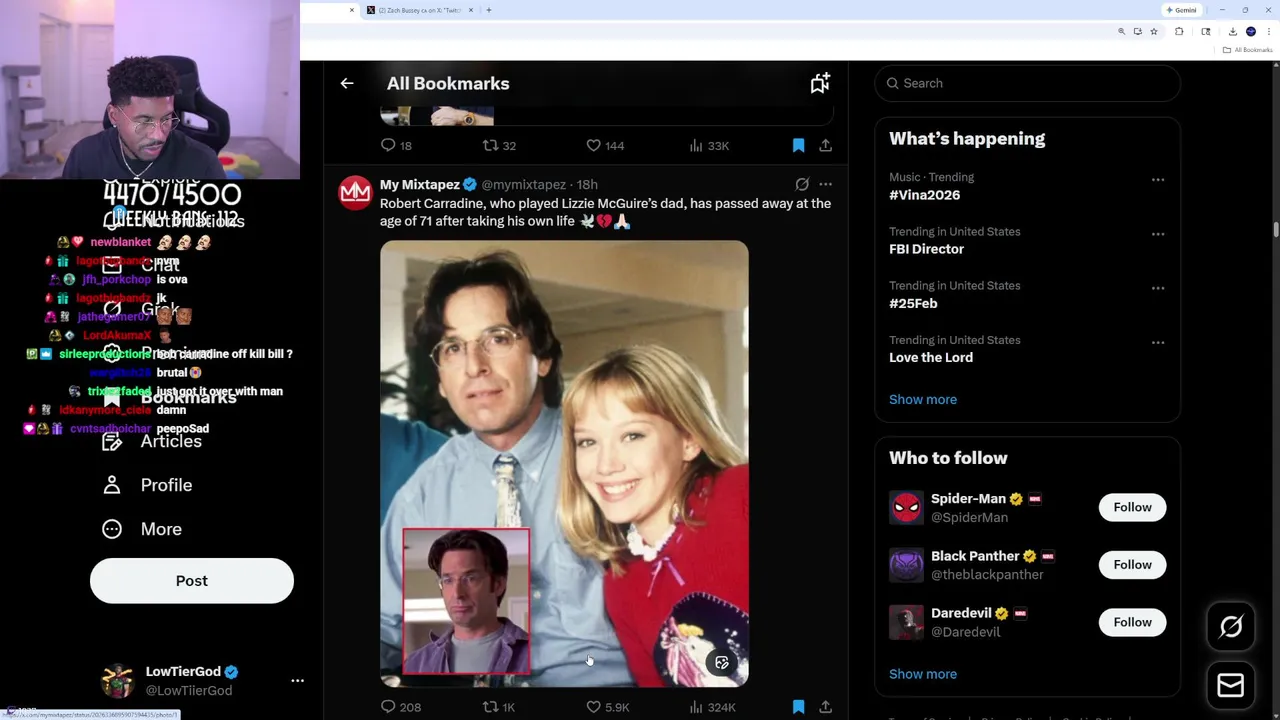Open the 18h timestamp link
This screenshot has width=1280, height=720.
tap(587, 185)
